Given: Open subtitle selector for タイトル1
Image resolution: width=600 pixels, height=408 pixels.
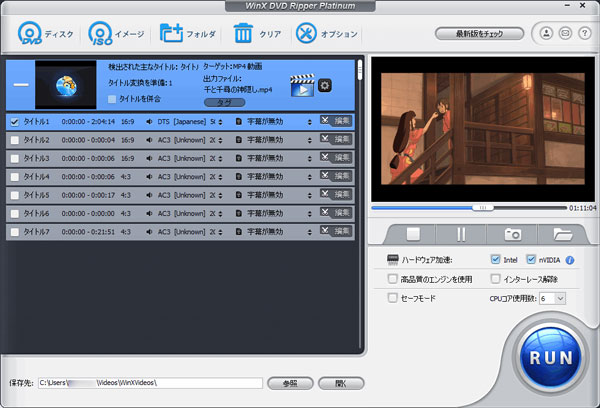Looking at the screenshot, I should 309,122.
